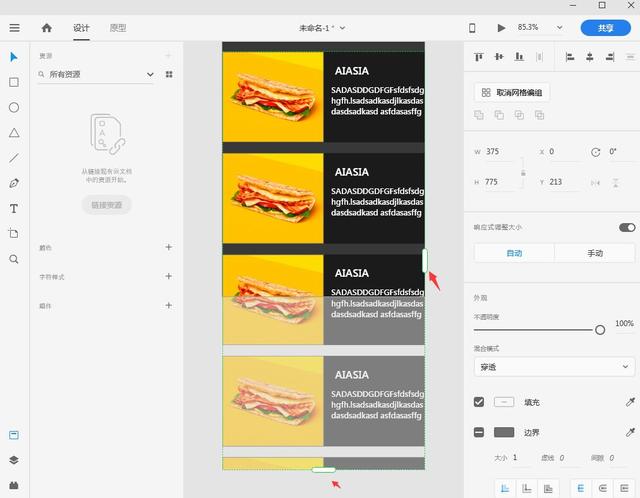Select the Zoom magnifier tool
640x498 pixels.
pos(14,259)
